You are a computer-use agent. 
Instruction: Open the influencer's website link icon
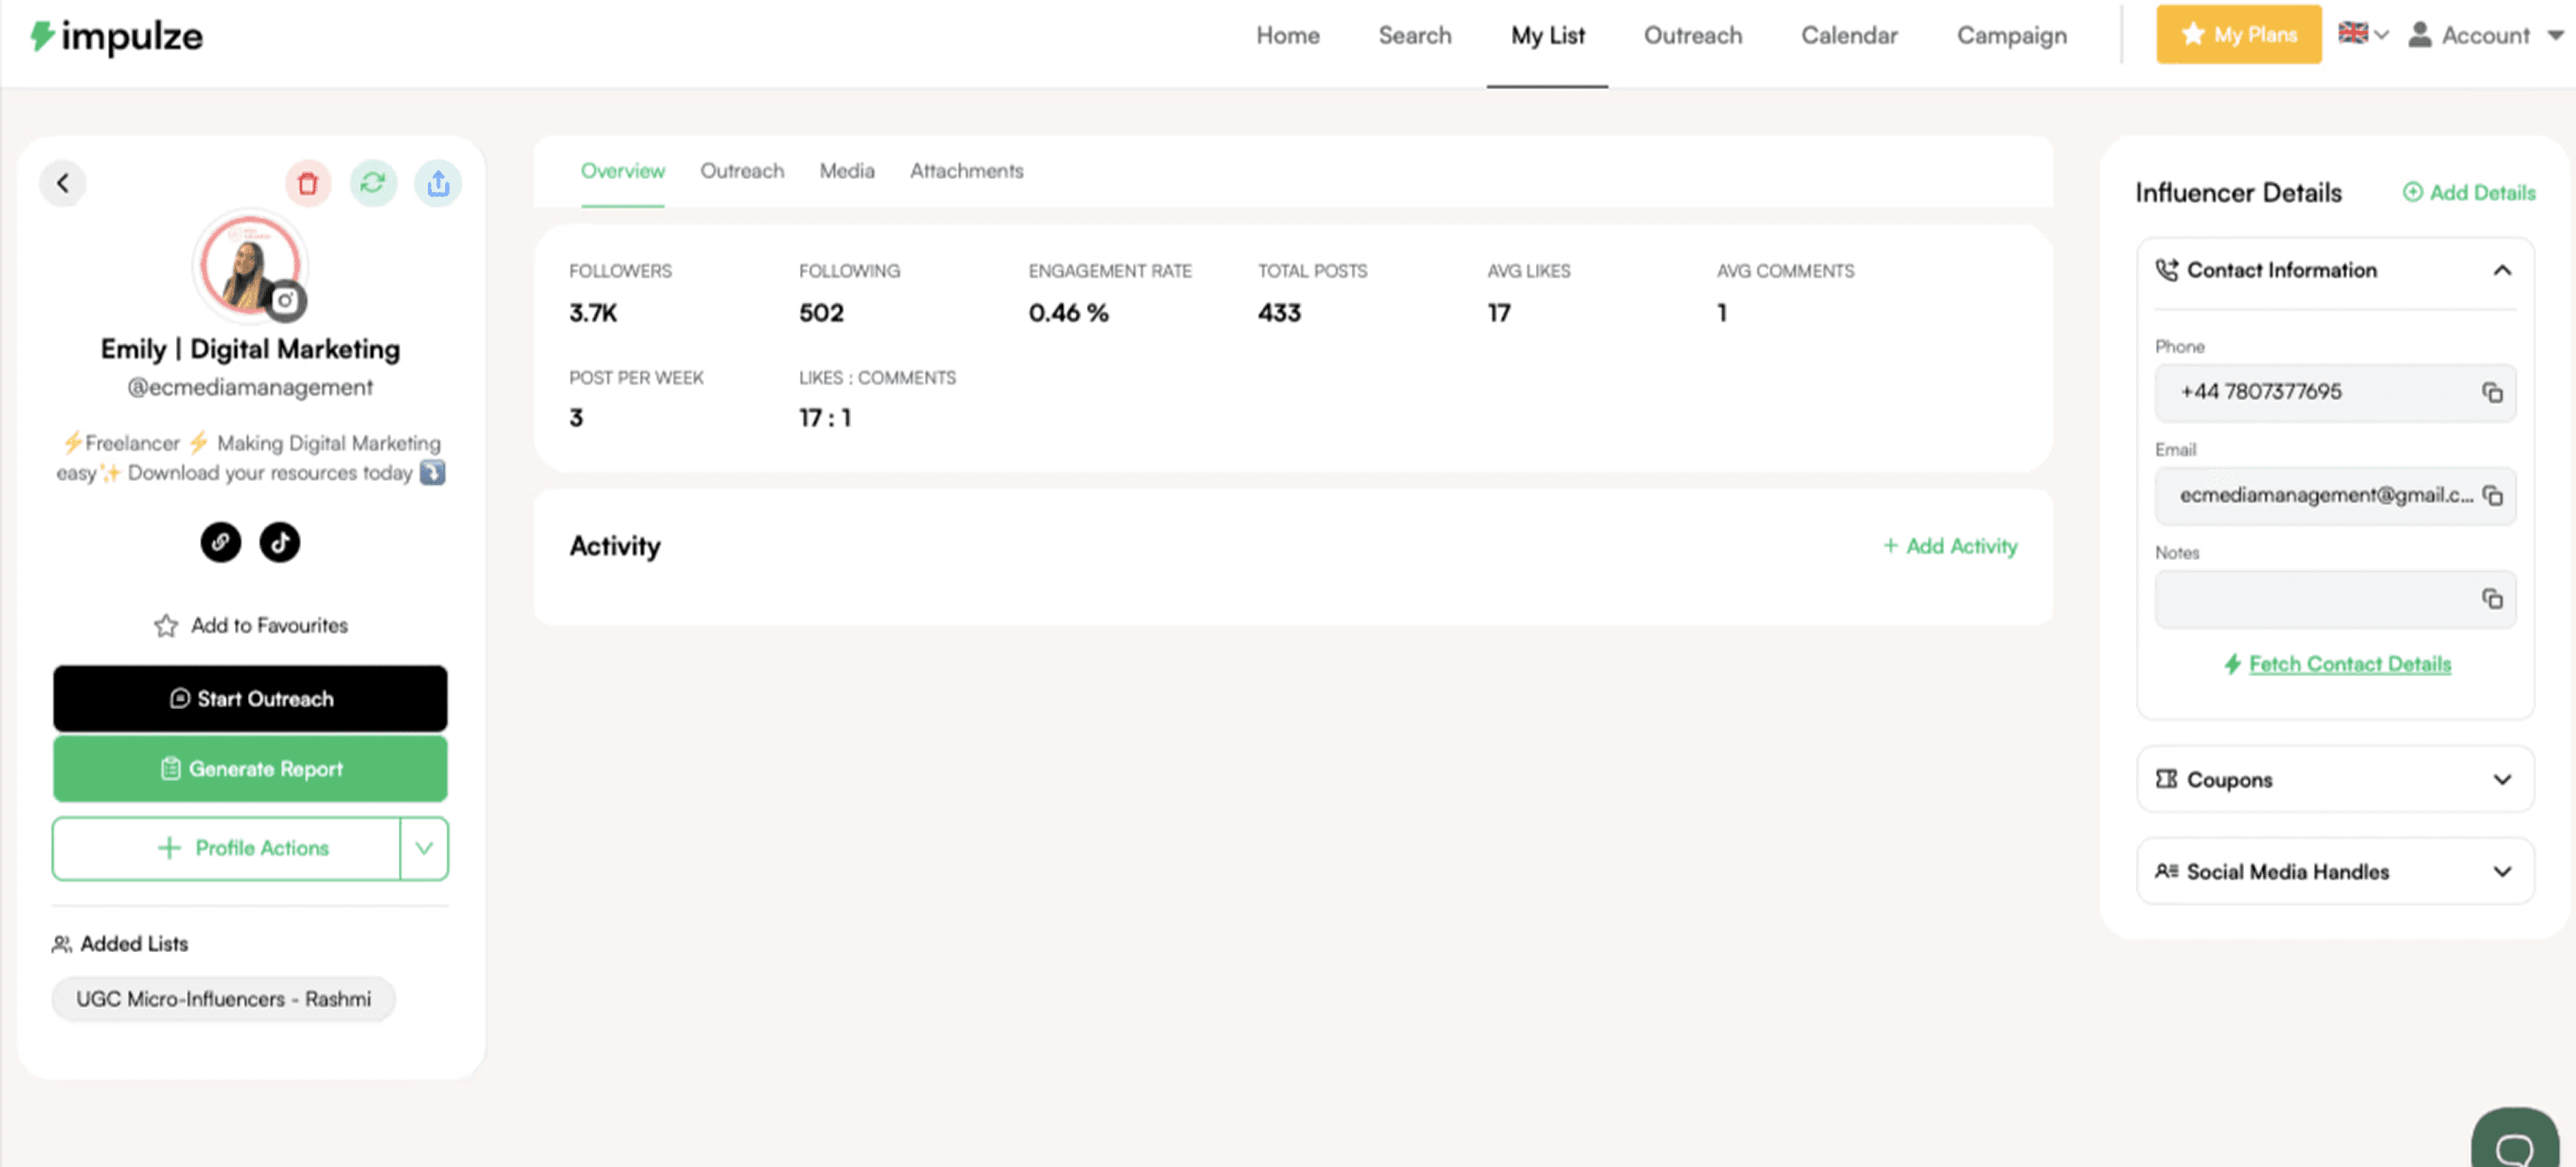(220, 542)
